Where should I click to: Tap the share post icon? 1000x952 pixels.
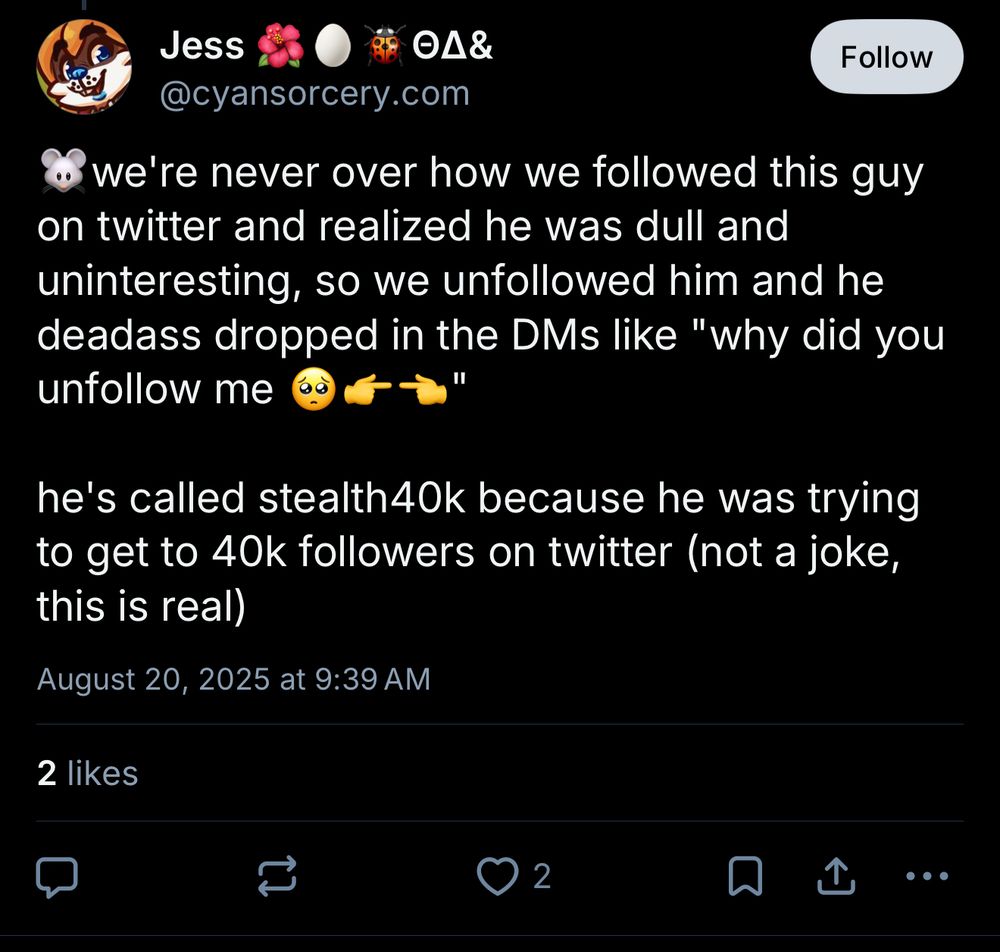836,877
